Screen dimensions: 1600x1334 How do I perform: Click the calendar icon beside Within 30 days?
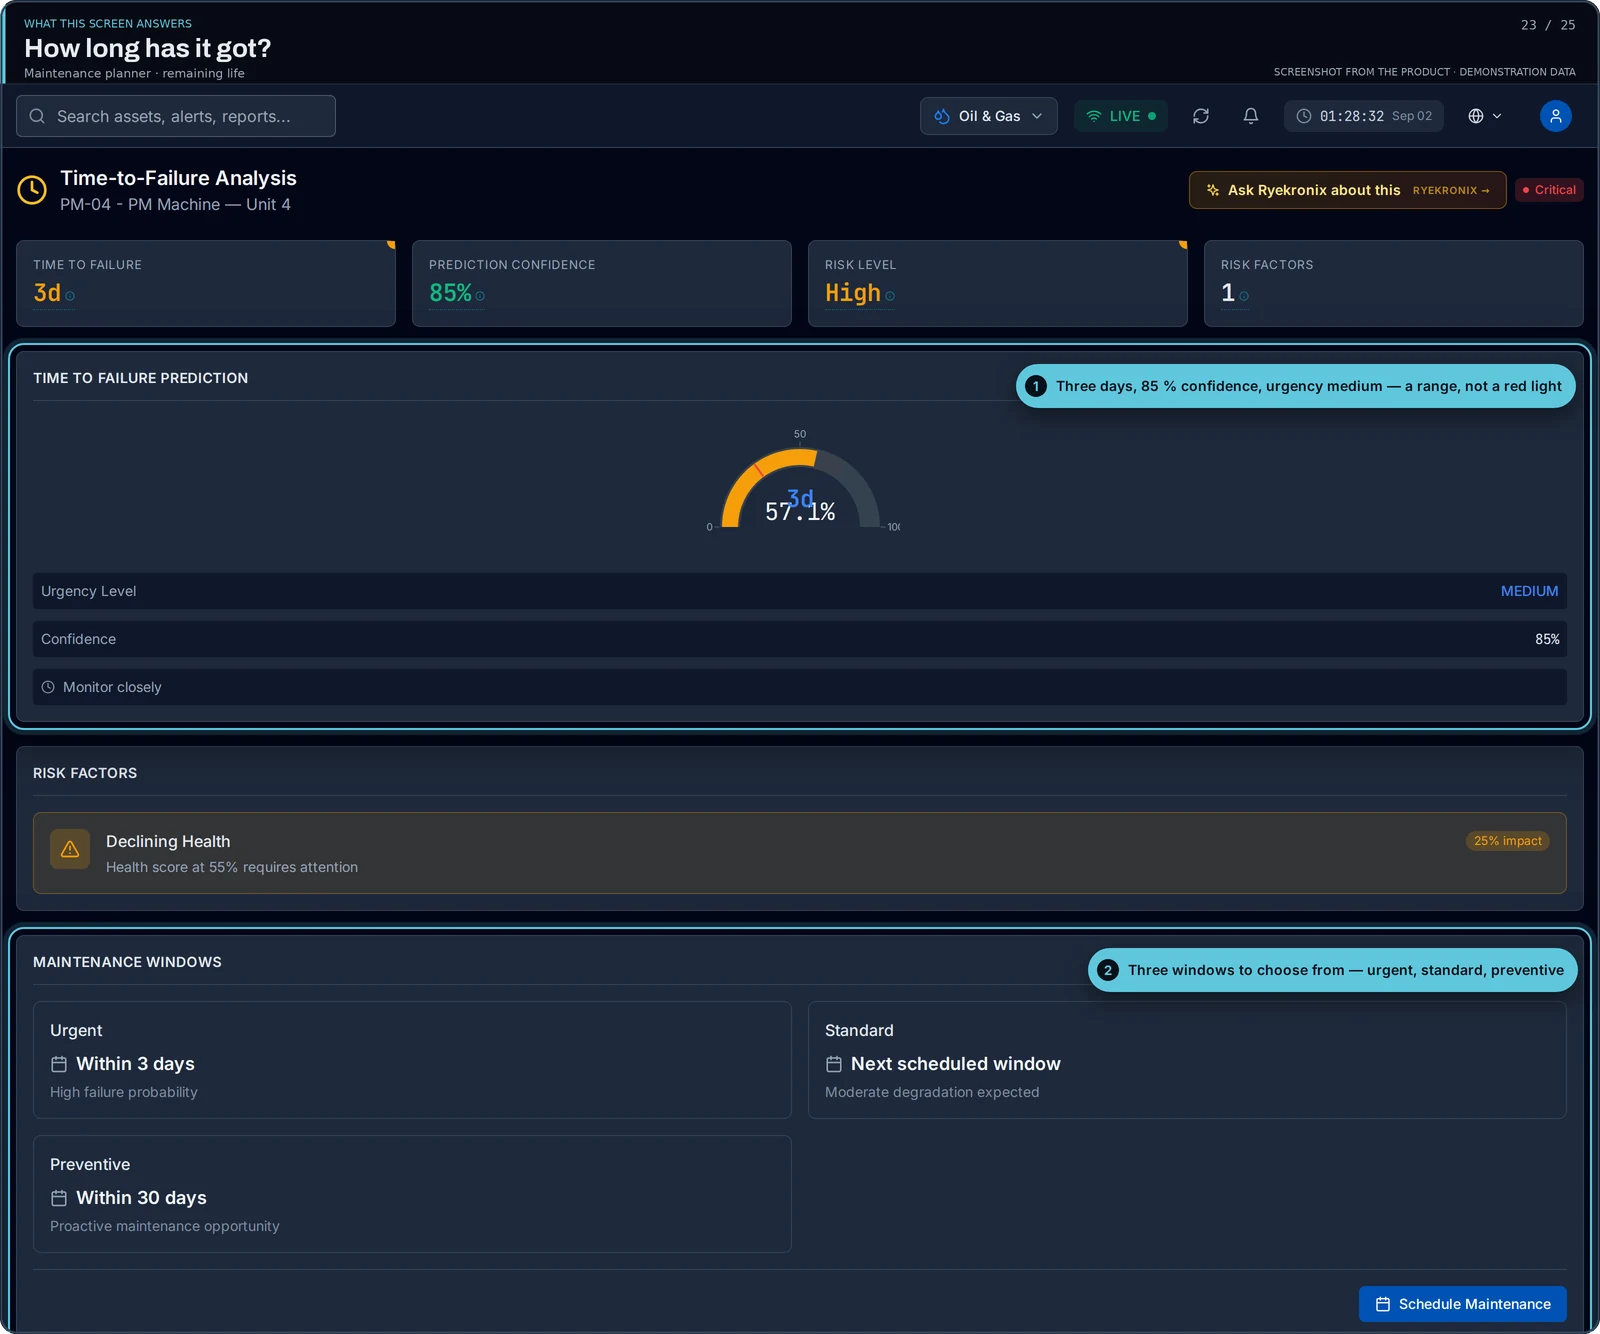[x=59, y=1198]
